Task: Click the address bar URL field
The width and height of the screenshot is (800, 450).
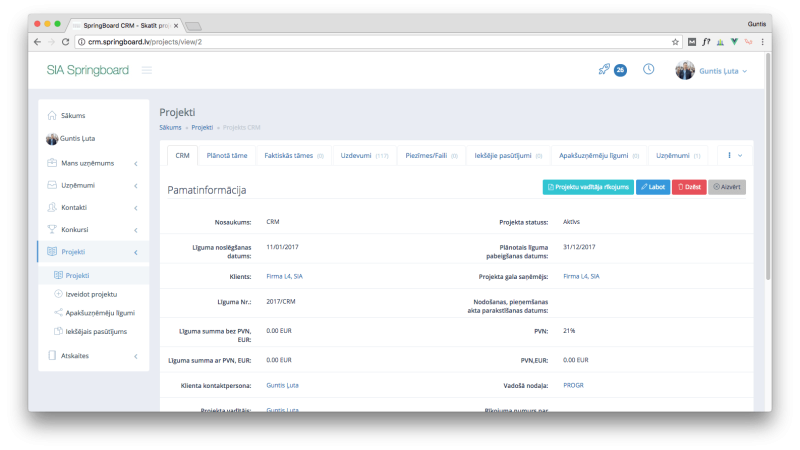Action: tap(378, 42)
